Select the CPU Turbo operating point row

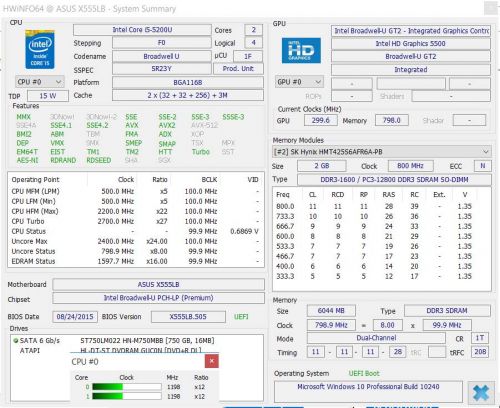(x=135, y=221)
